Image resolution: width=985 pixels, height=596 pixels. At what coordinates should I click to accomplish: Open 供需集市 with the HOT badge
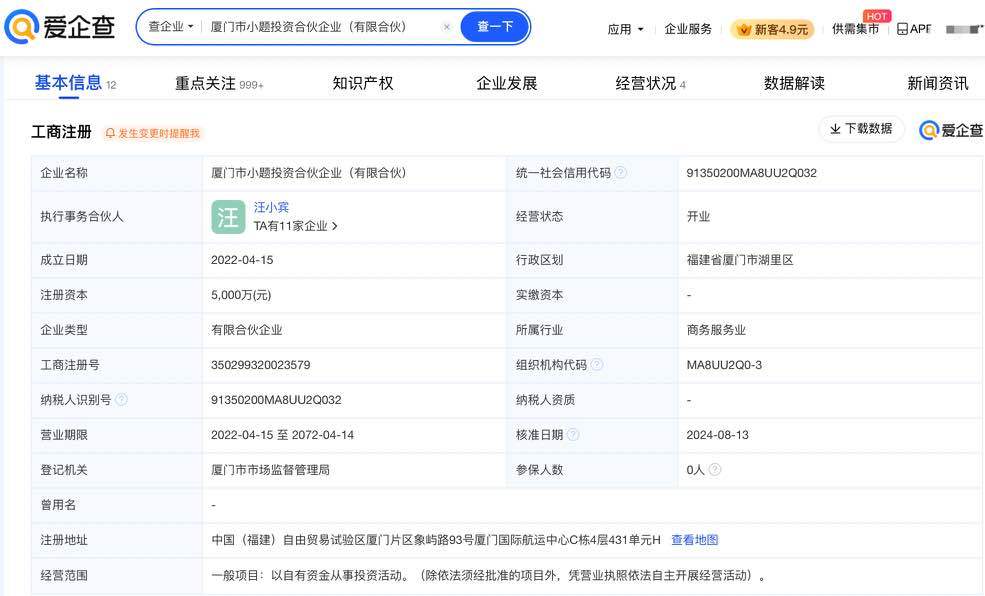click(856, 29)
